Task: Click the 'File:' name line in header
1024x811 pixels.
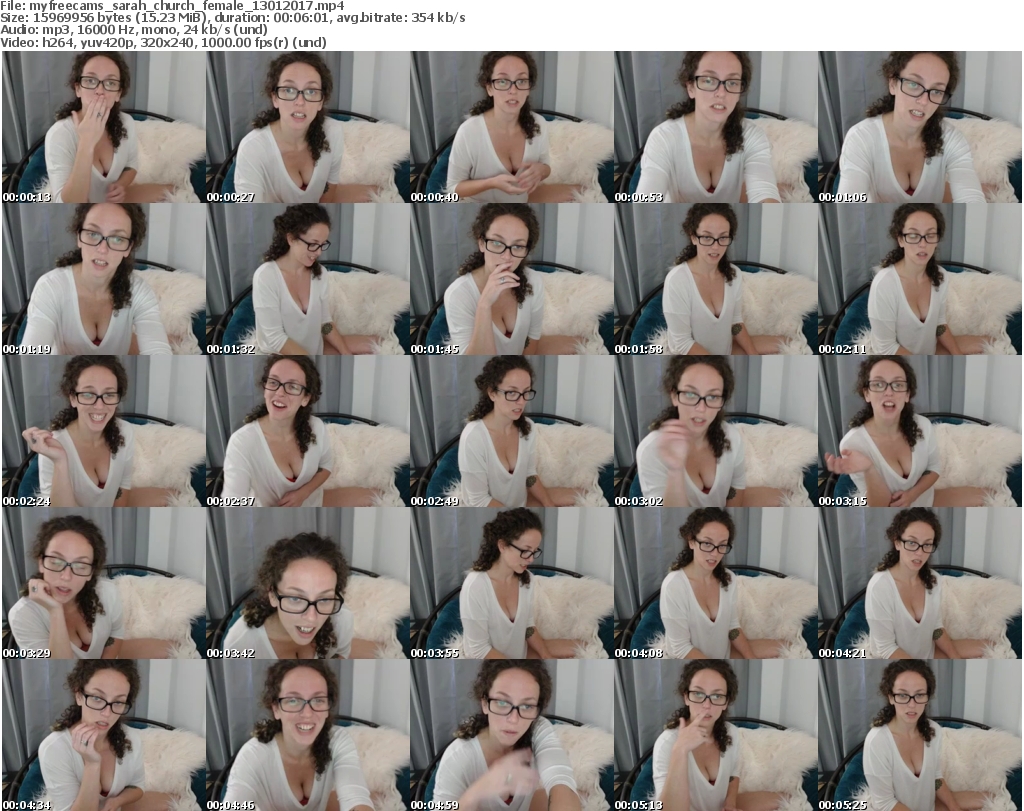Action: pos(172,6)
